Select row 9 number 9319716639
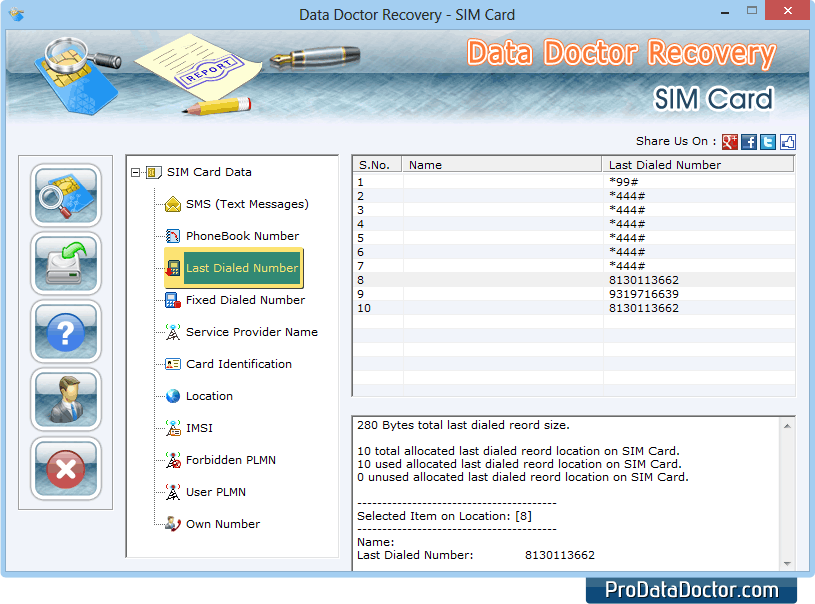815x604 pixels. [x=574, y=294]
